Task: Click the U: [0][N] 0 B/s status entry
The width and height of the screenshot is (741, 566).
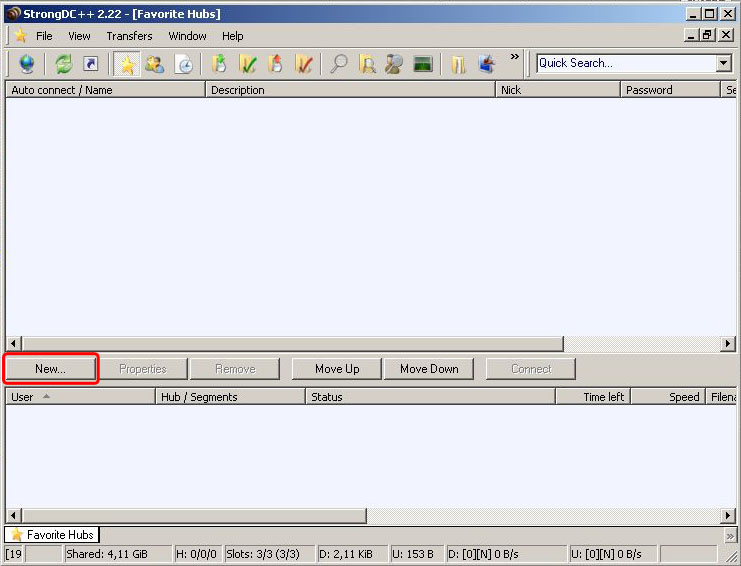Action: (x=612, y=554)
